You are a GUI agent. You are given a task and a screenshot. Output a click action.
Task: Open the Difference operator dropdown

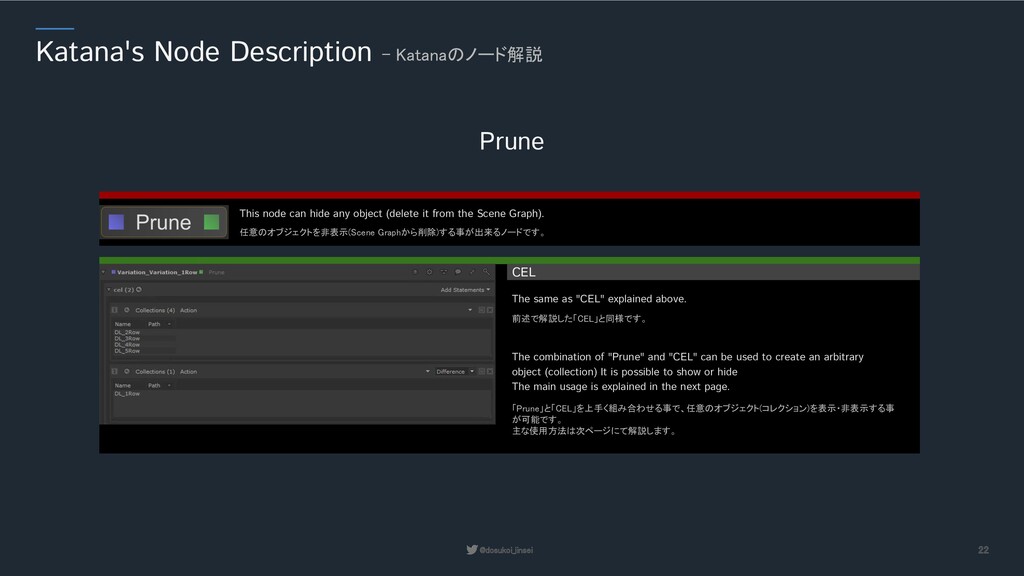pyautogui.click(x=455, y=372)
